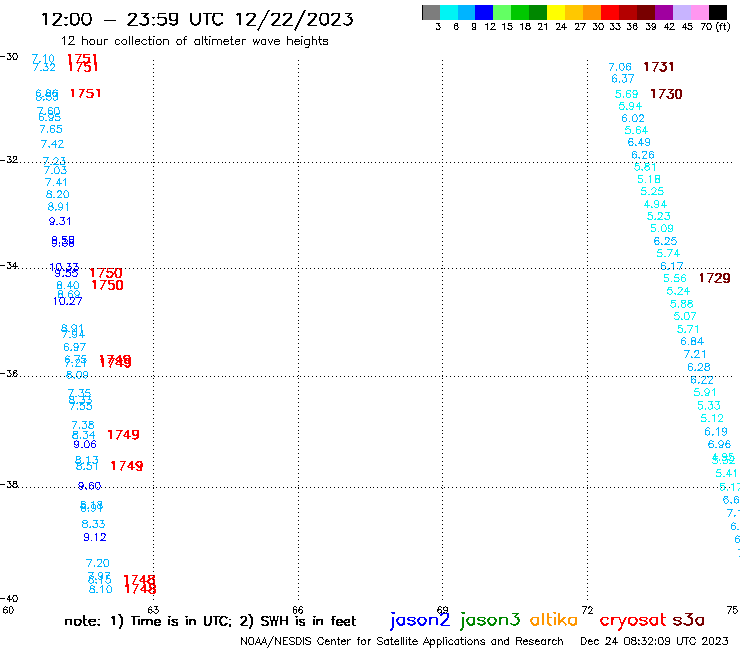The height and width of the screenshot is (650, 740).
Task: Click the wave height value 7.06
Action: [620, 67]
